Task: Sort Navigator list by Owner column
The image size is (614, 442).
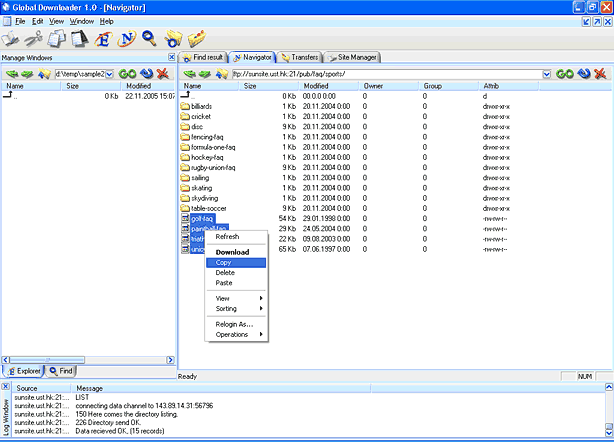Action: [x=388, y=86]
